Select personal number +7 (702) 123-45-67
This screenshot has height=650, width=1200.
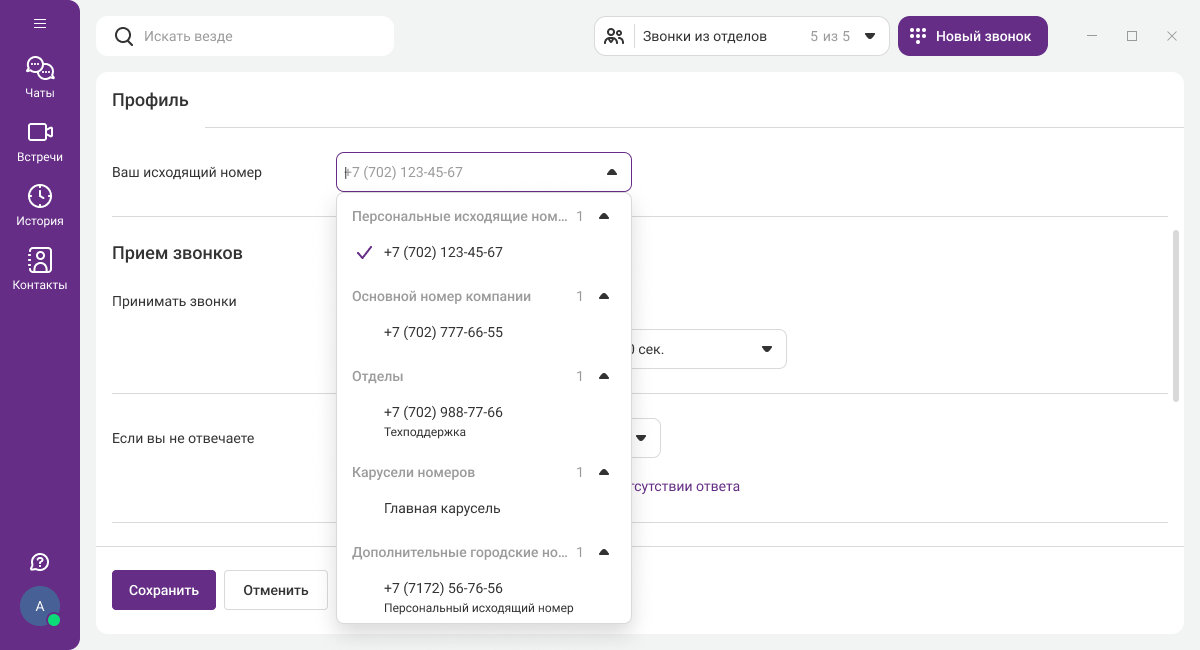click(443, 252)
